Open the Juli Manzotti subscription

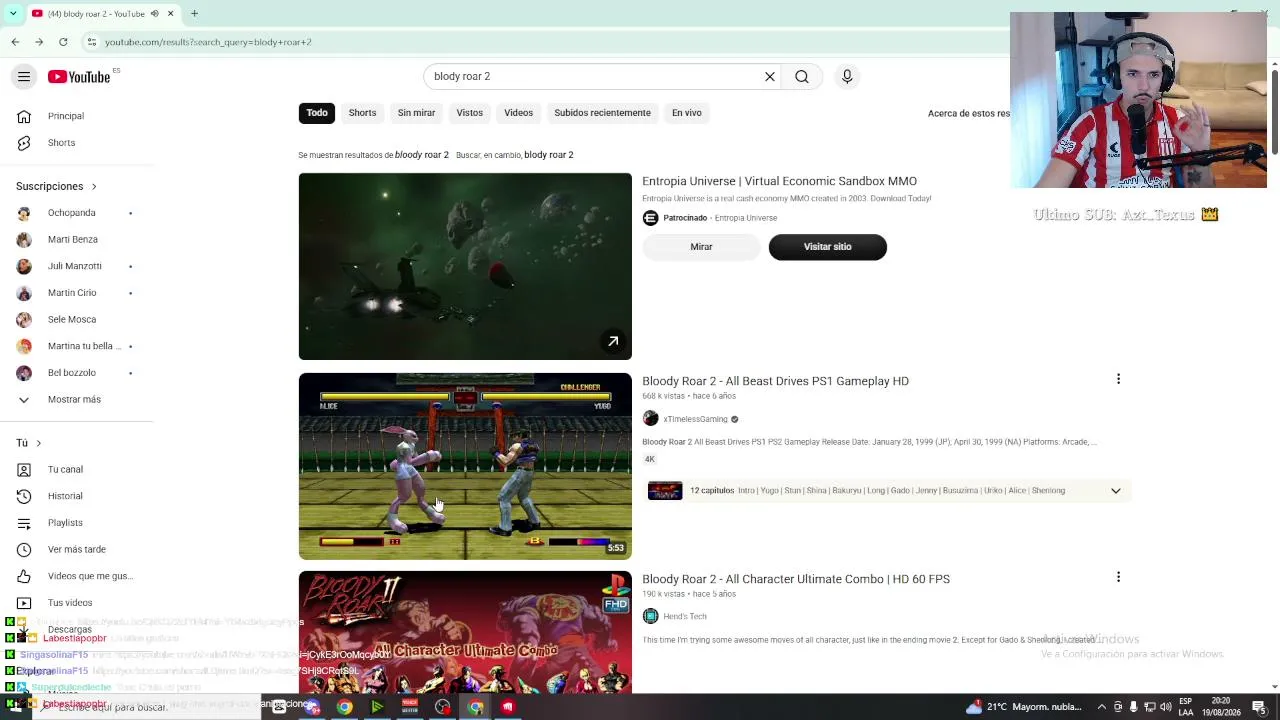point(75,266)
